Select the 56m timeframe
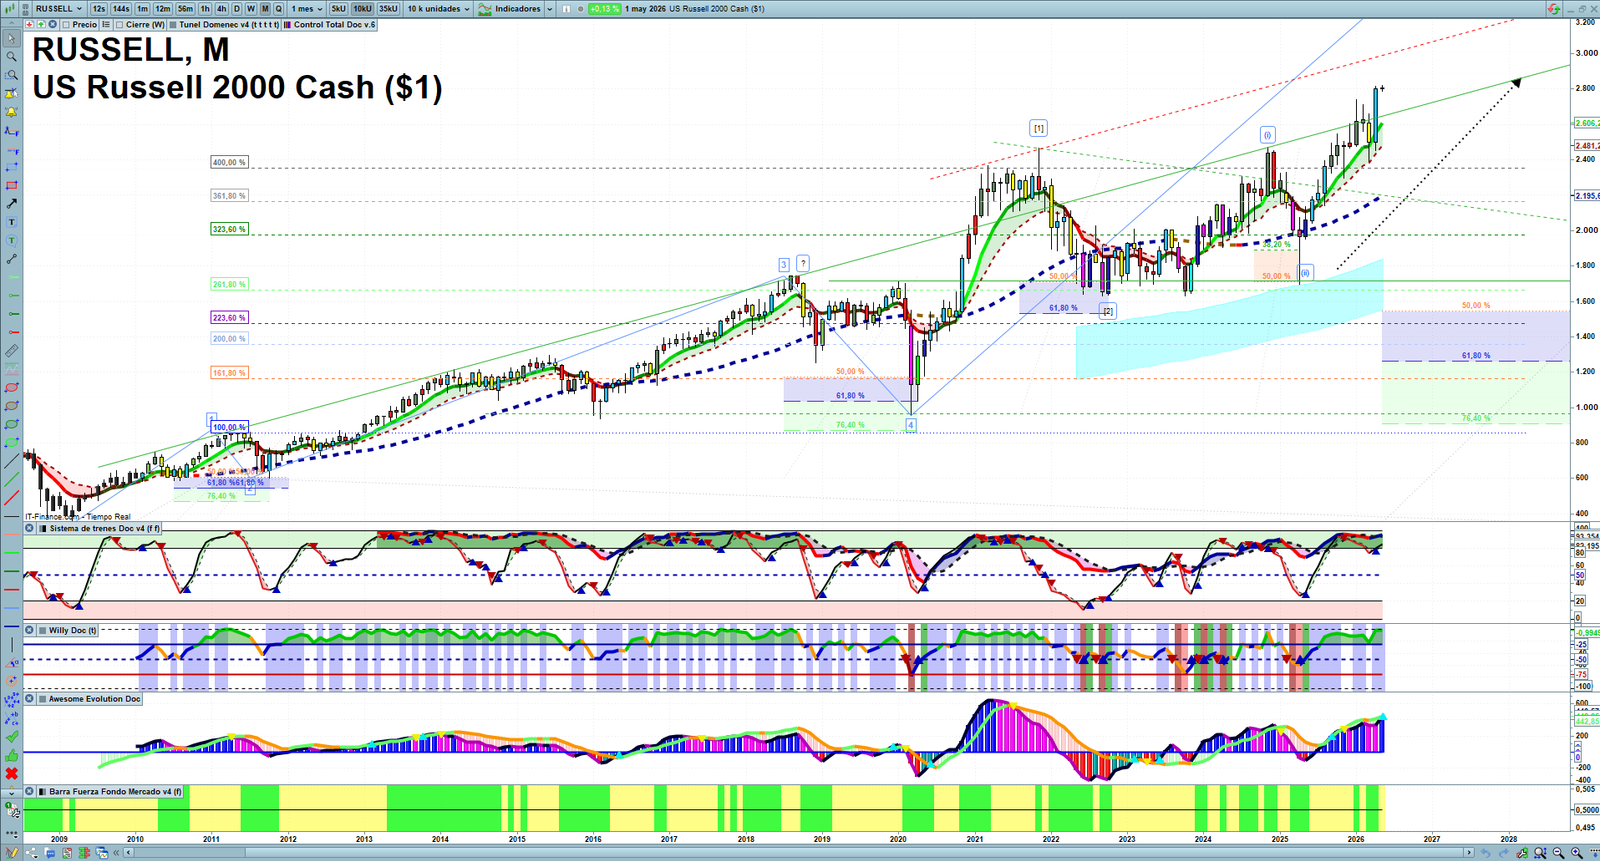Screen dimensions: 1600x861 pos(185,9)
